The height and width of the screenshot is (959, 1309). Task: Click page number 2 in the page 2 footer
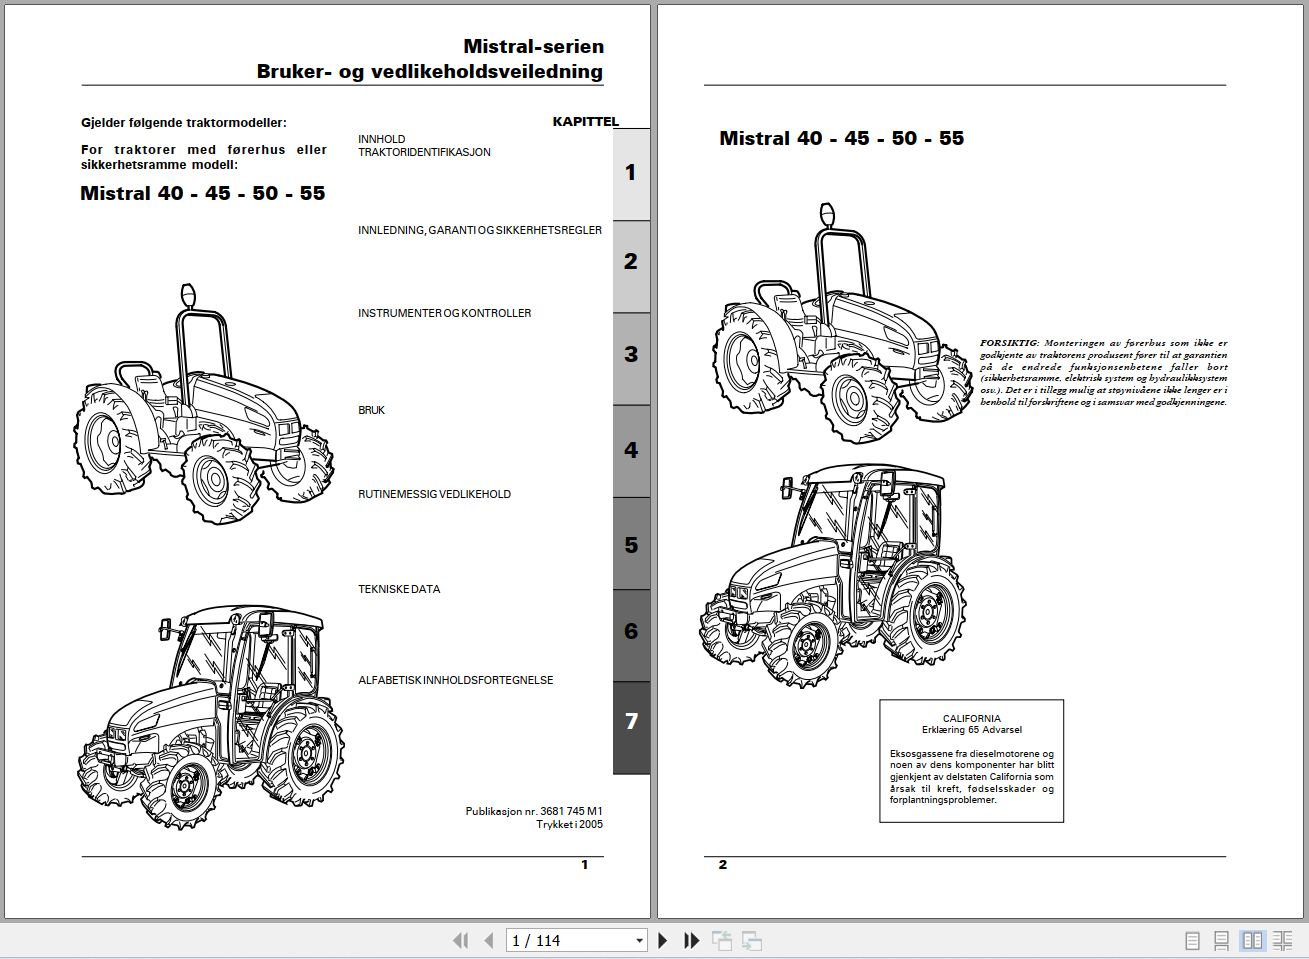(x=723, y=865)
